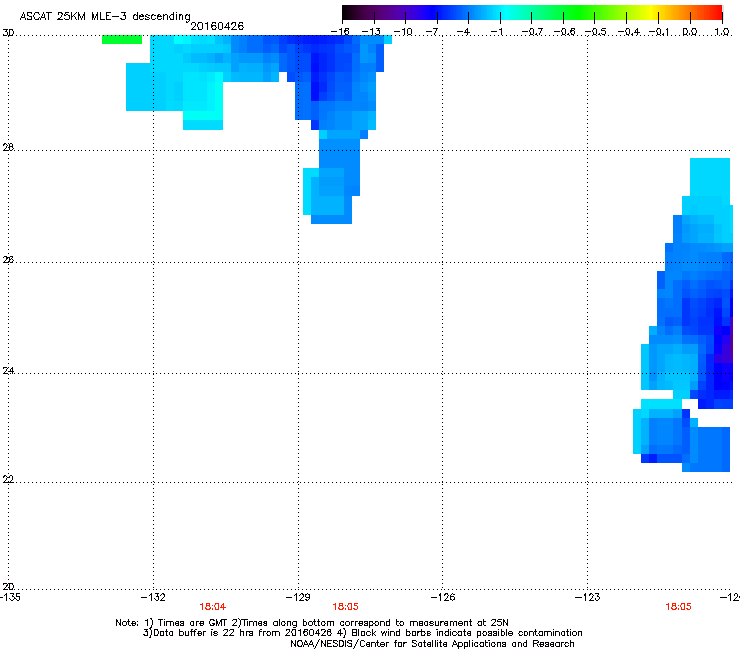
Task: Click the colorbar label "-16"
Action: point(340,32)
